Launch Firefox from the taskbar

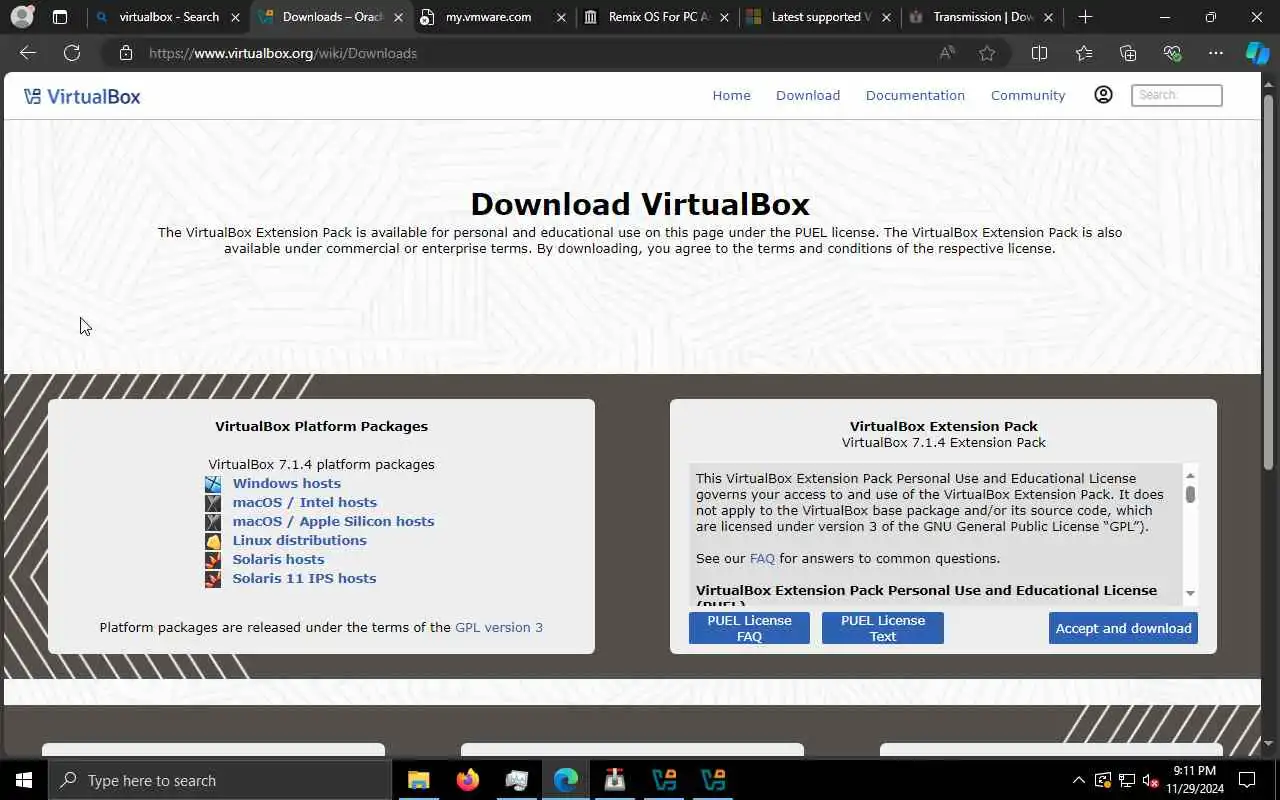click(x=467, y=780)
